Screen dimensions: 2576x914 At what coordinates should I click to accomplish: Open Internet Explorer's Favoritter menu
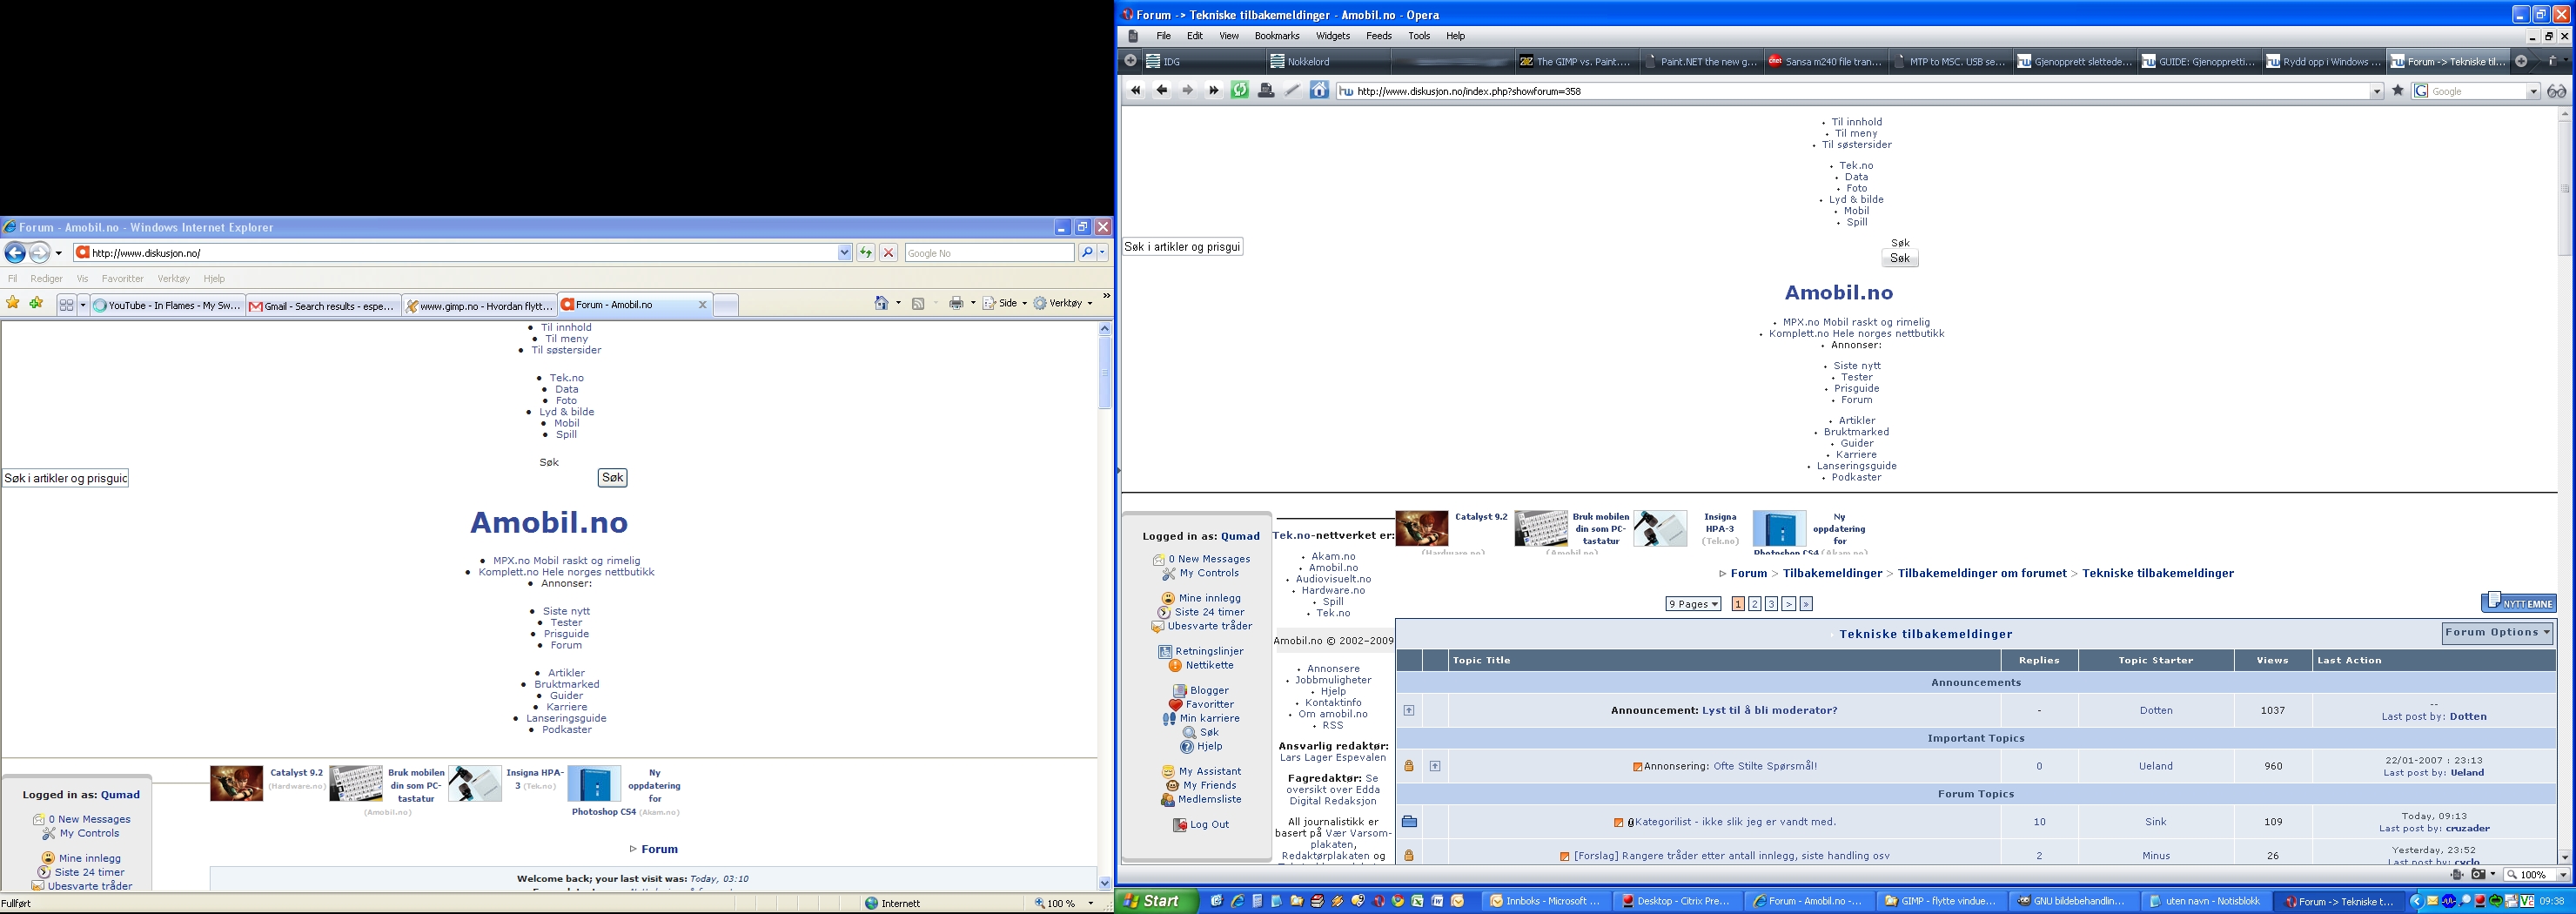(123, 279)
